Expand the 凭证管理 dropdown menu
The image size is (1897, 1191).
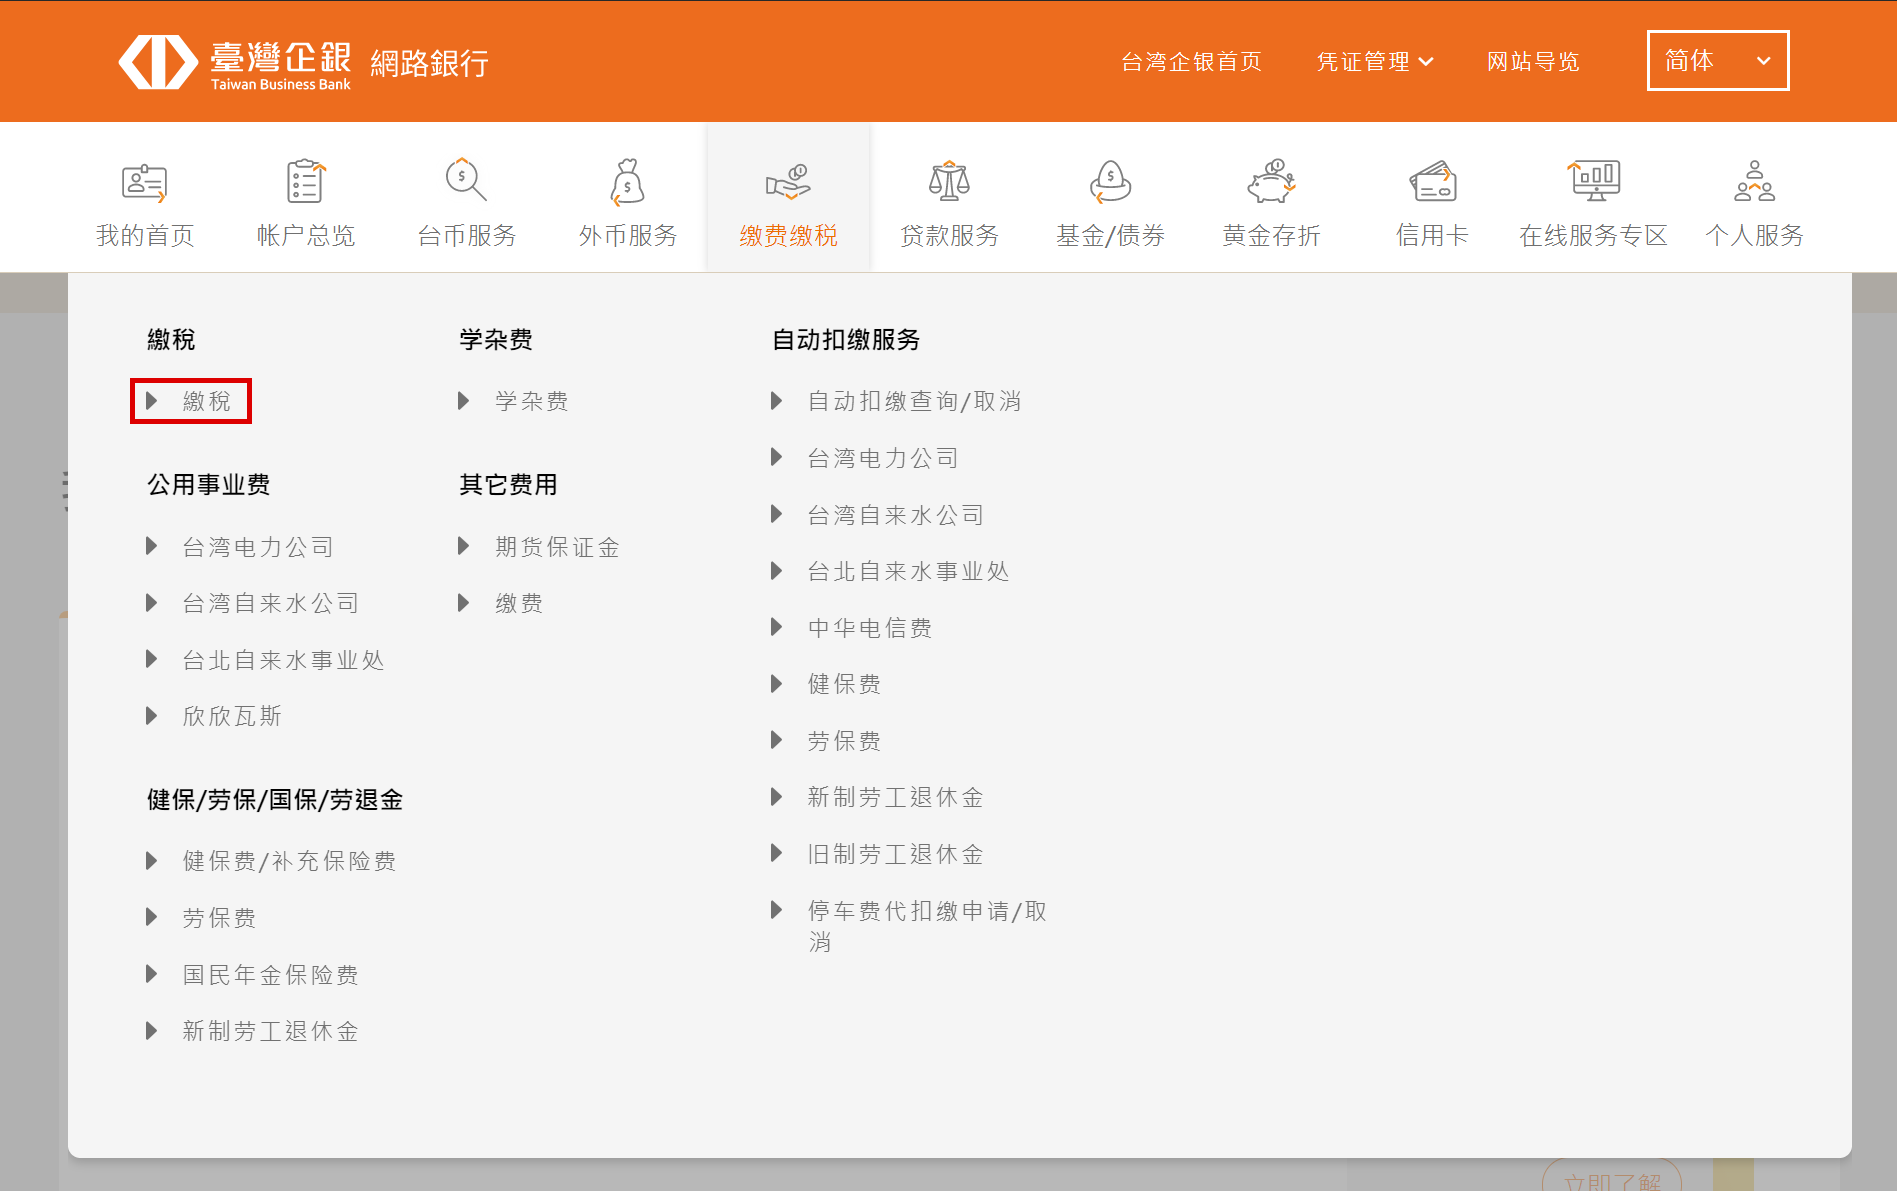(1374, 62)
